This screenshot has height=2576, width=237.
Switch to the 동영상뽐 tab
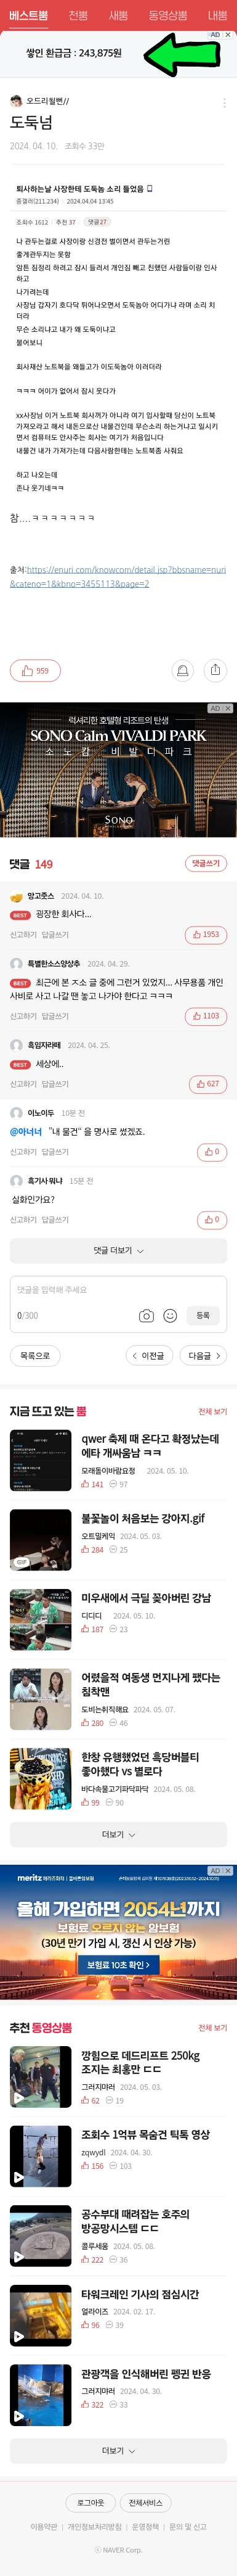167,16
